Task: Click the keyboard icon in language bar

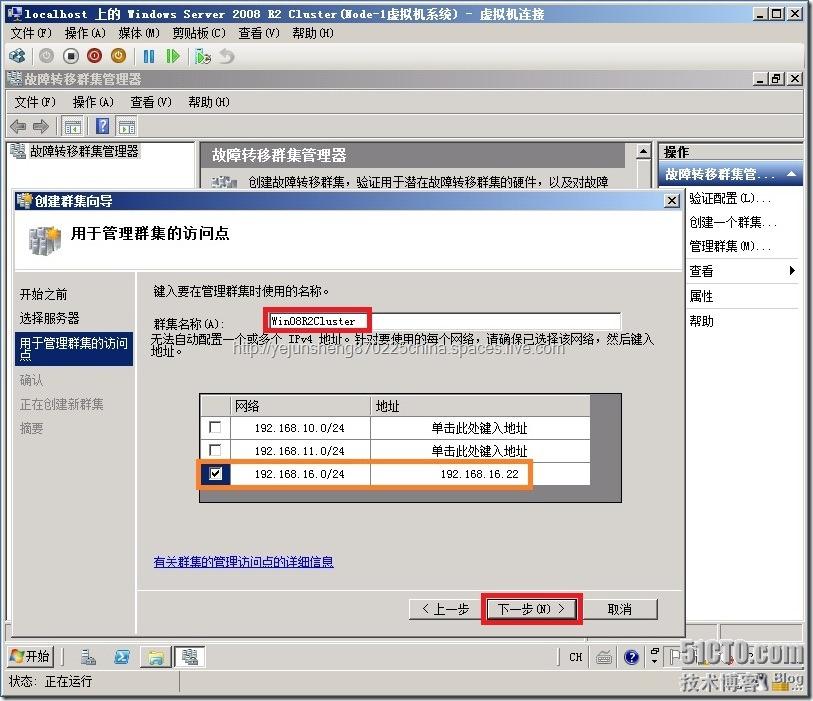Action: point(604,657)
